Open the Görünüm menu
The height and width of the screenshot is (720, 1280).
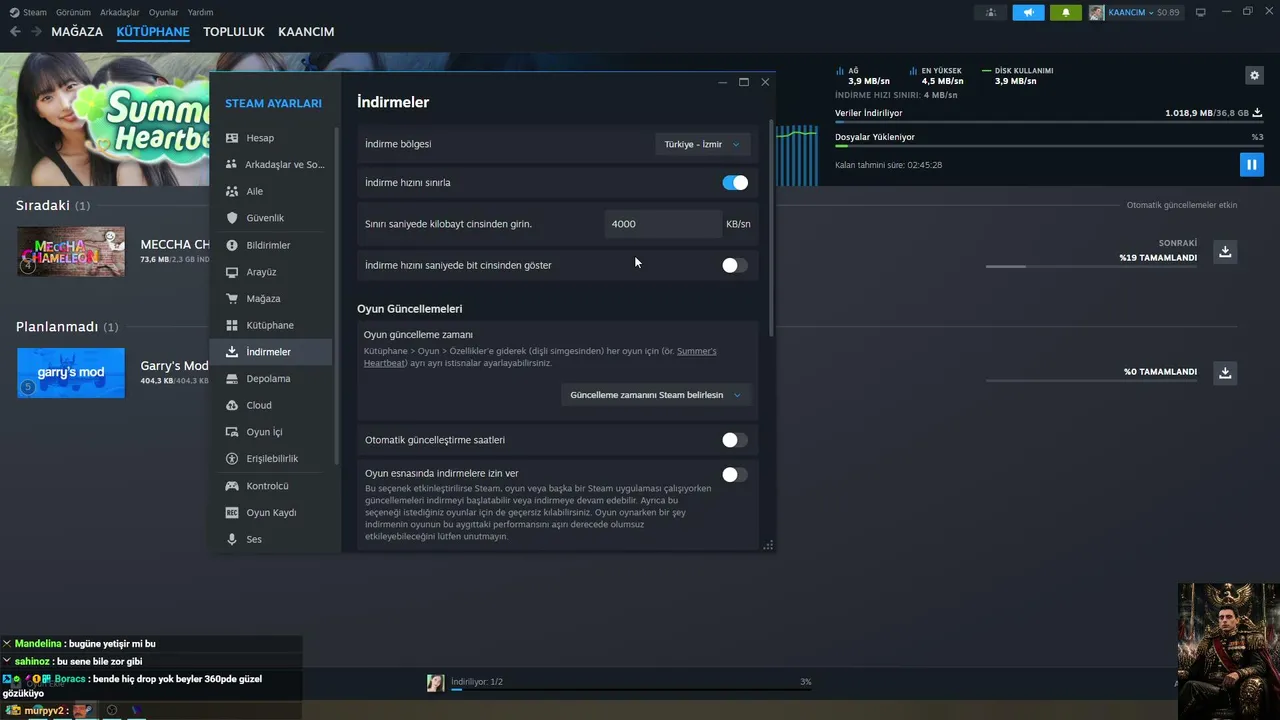pyautogui.click(x=74, y=12)
